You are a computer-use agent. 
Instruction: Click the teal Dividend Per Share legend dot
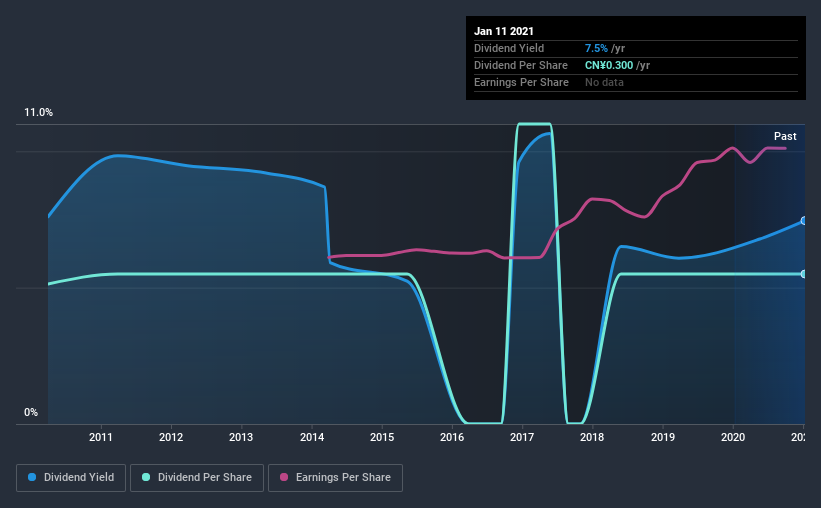[146, 477]
